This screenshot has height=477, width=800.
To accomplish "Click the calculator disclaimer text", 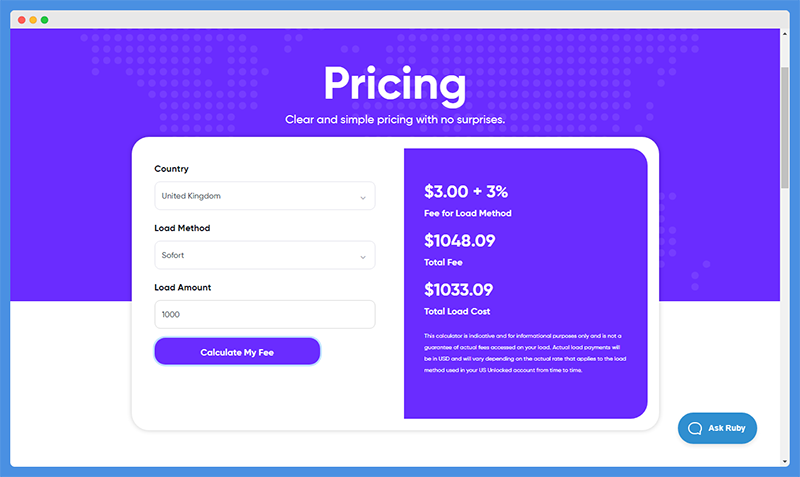I will 525,353.
